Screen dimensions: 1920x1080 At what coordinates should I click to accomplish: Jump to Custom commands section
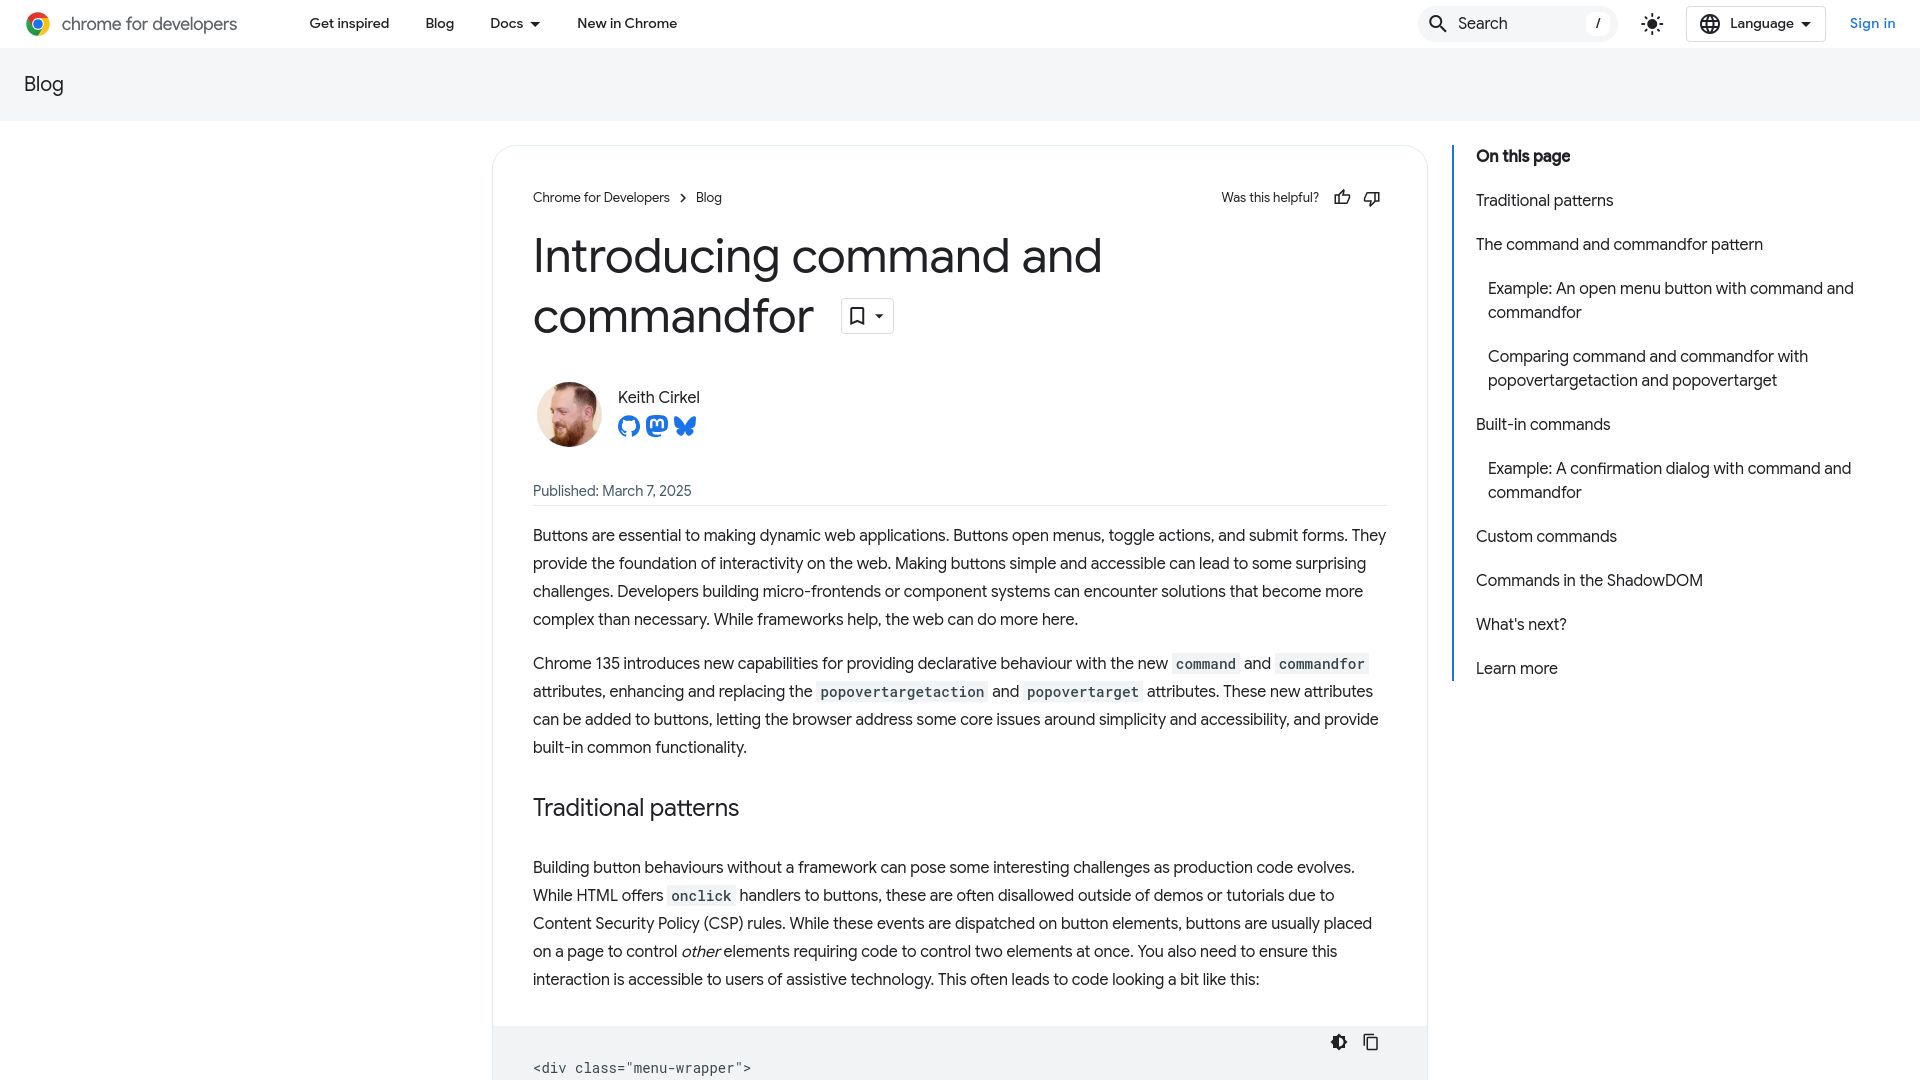pyautogui.click(x=1546, y=537)
